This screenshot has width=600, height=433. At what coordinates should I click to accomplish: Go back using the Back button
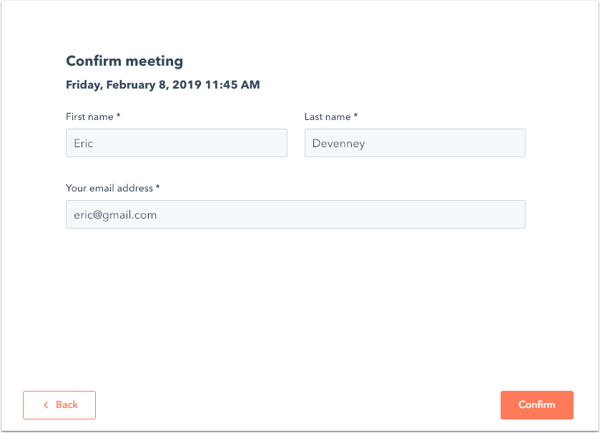click(x=59, y=405)
